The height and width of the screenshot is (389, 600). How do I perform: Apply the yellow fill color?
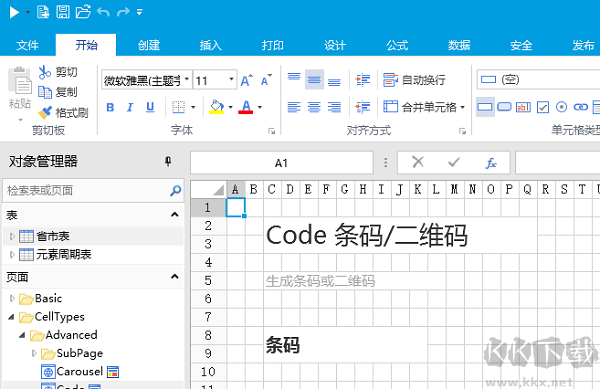217,107
